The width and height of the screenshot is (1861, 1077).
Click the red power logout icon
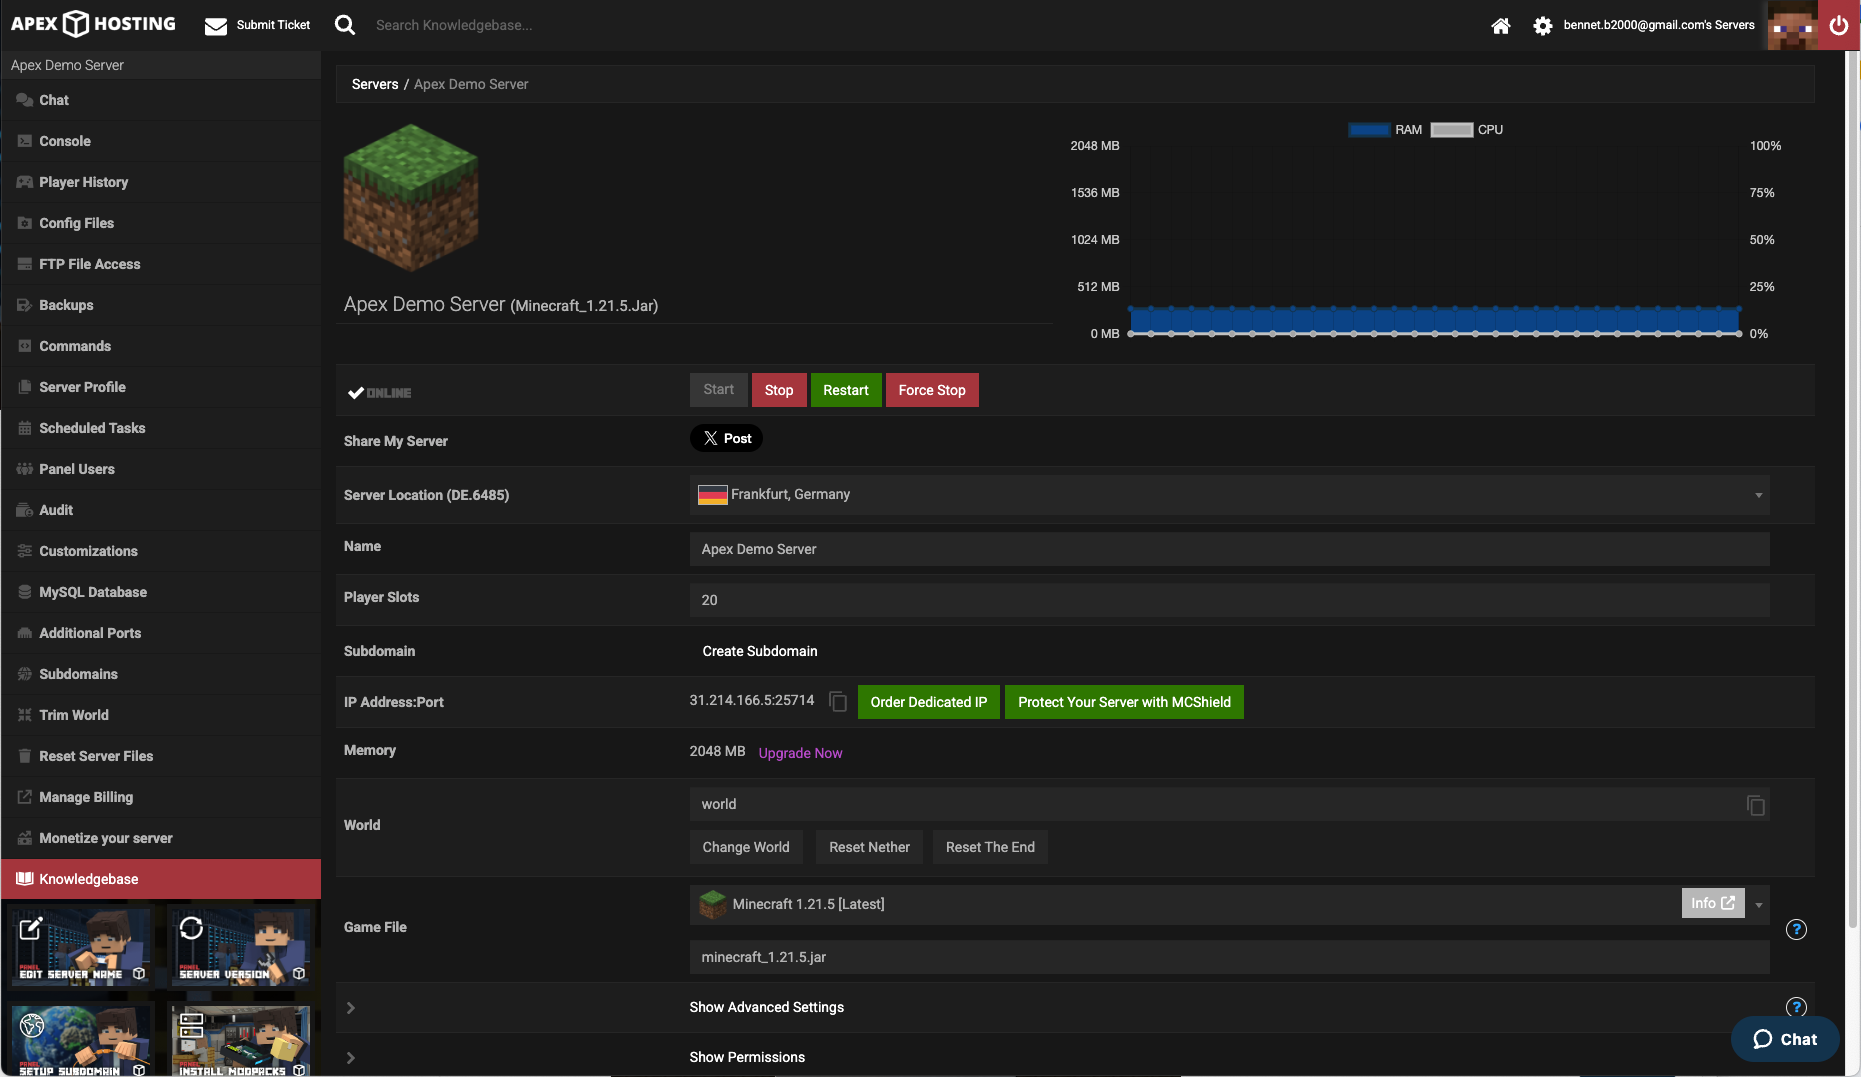(1839, 26)
